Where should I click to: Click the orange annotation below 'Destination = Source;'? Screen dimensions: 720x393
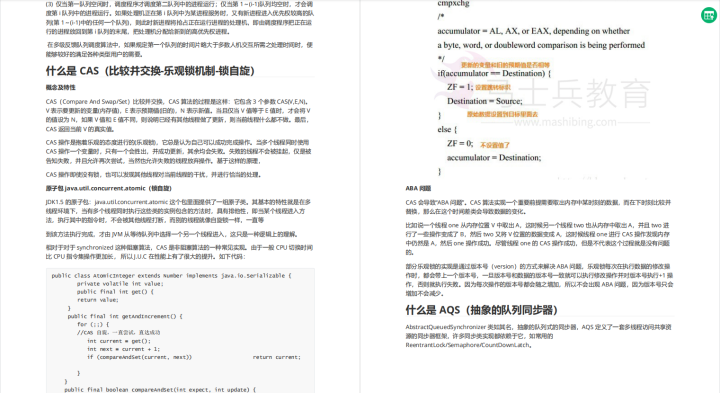[502, 114]
